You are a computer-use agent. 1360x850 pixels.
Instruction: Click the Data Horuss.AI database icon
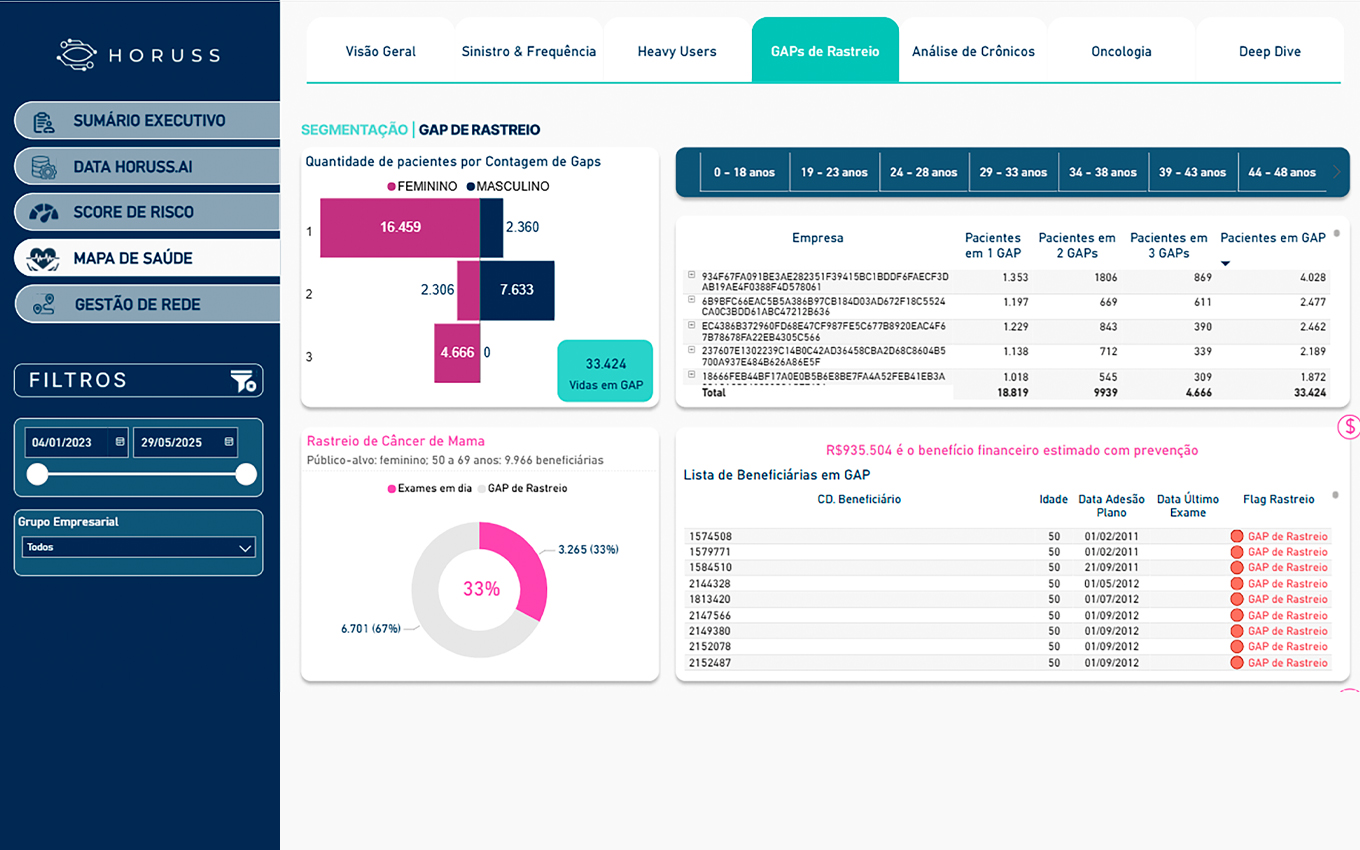[x=44, y=167]
